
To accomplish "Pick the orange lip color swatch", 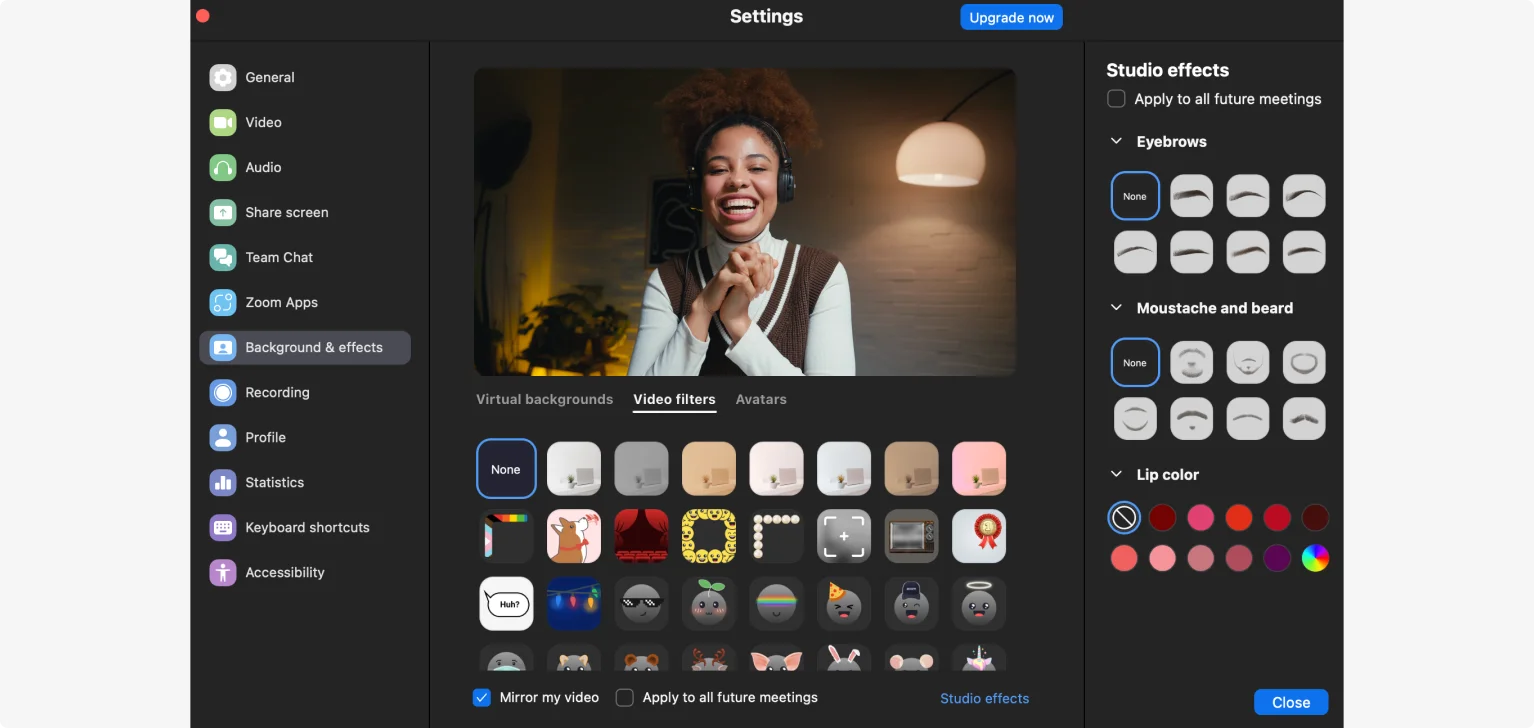I will click(1238, 517).
